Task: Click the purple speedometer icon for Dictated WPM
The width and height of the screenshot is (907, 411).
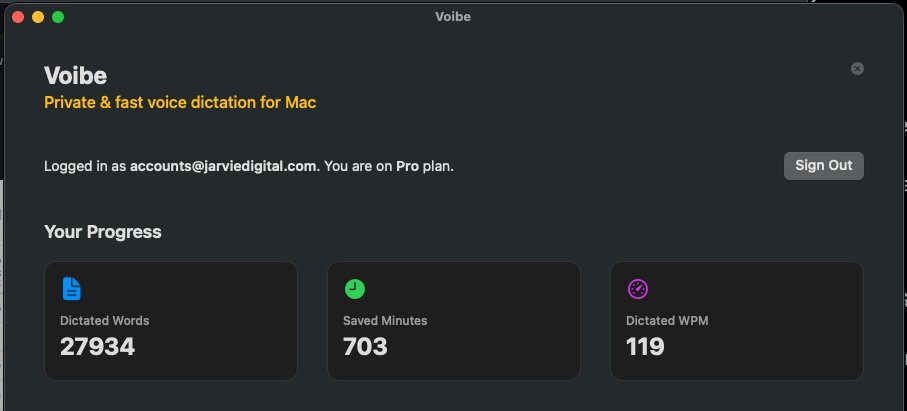Action: coord(638,289)
